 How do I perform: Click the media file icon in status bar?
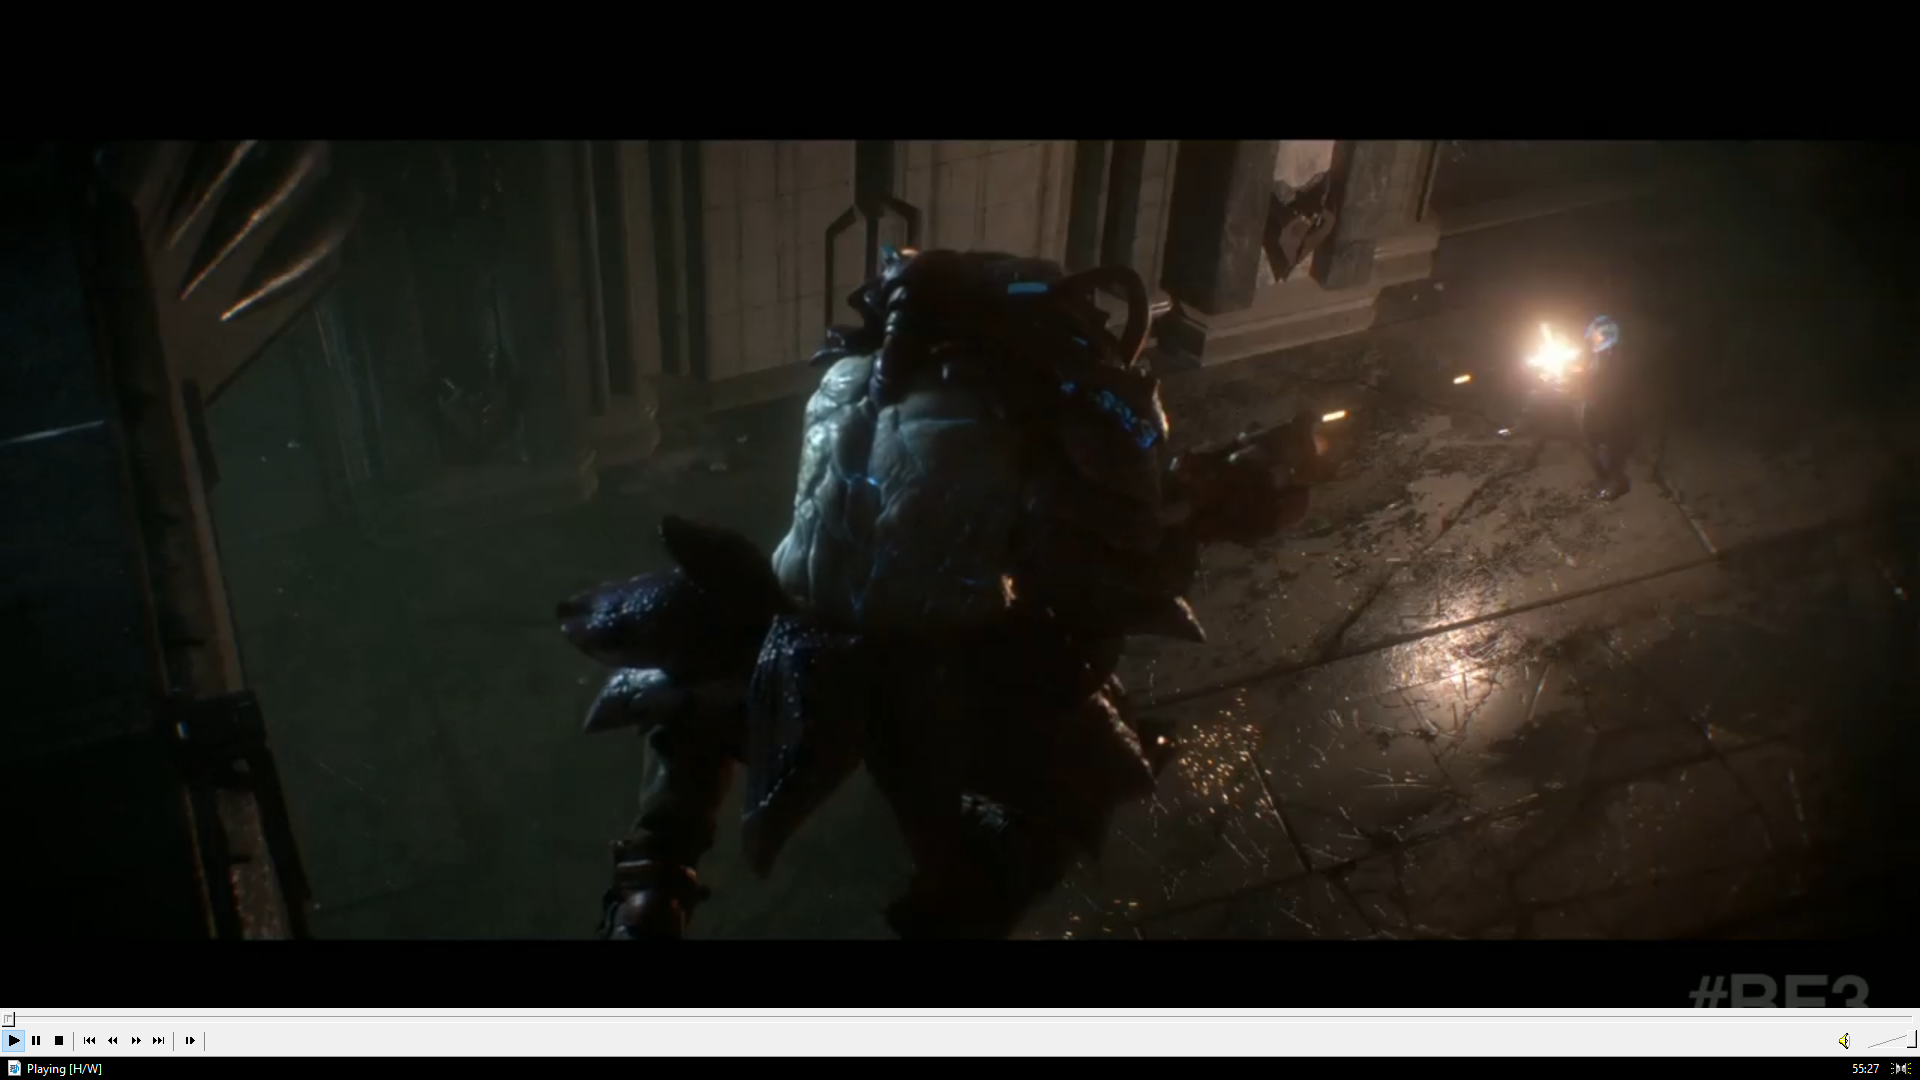[x=14, y=1068]
